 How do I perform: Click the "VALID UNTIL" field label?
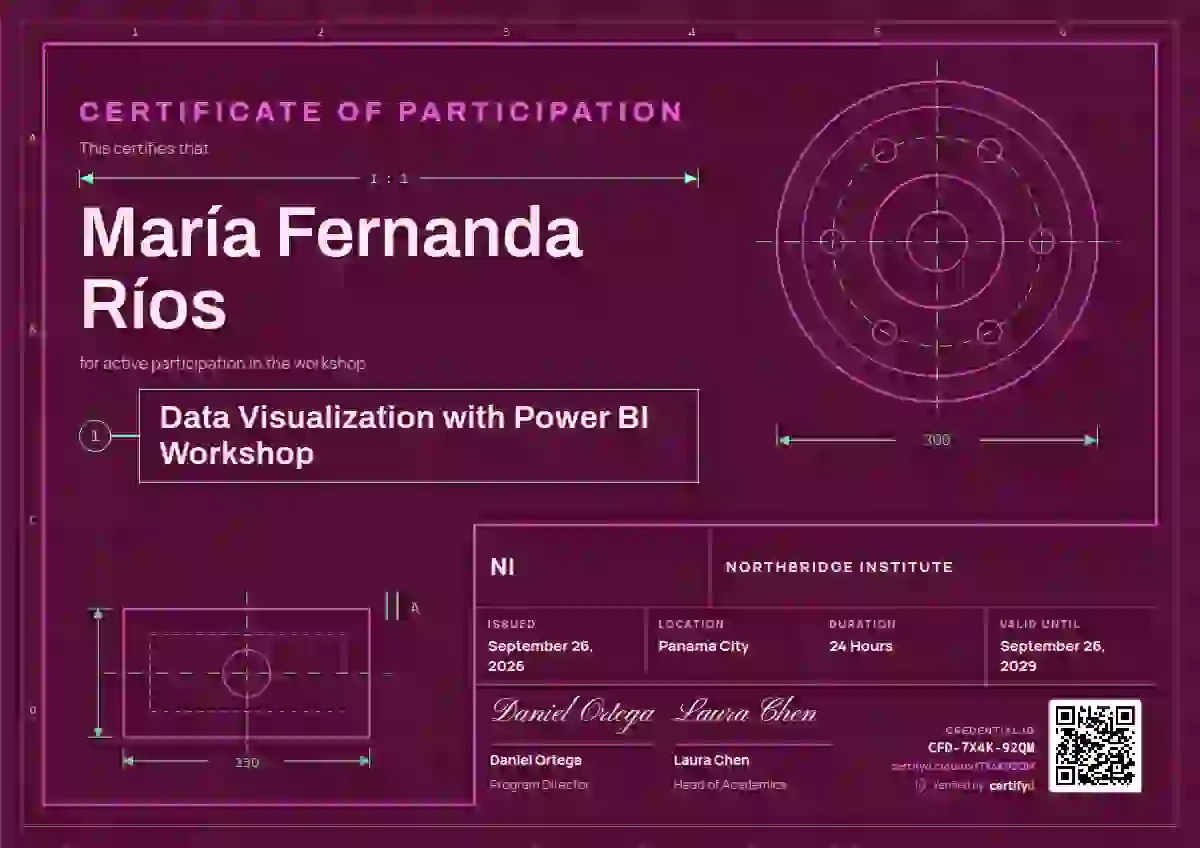point(1040,624)
